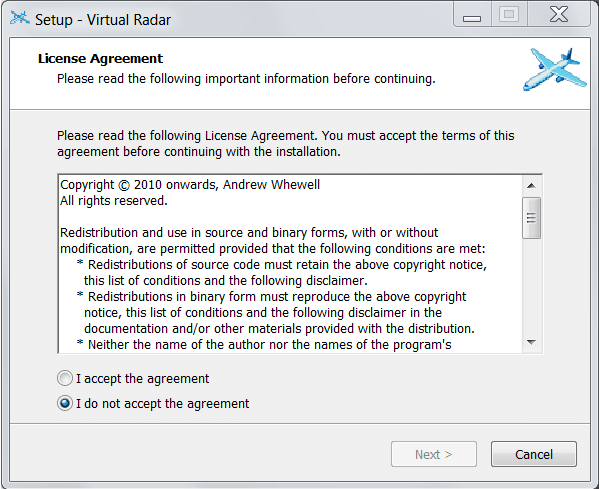Click the 'Setup - Virtual Radar' title text
This screenshot has width=599, height=489.
coord(103,19)
